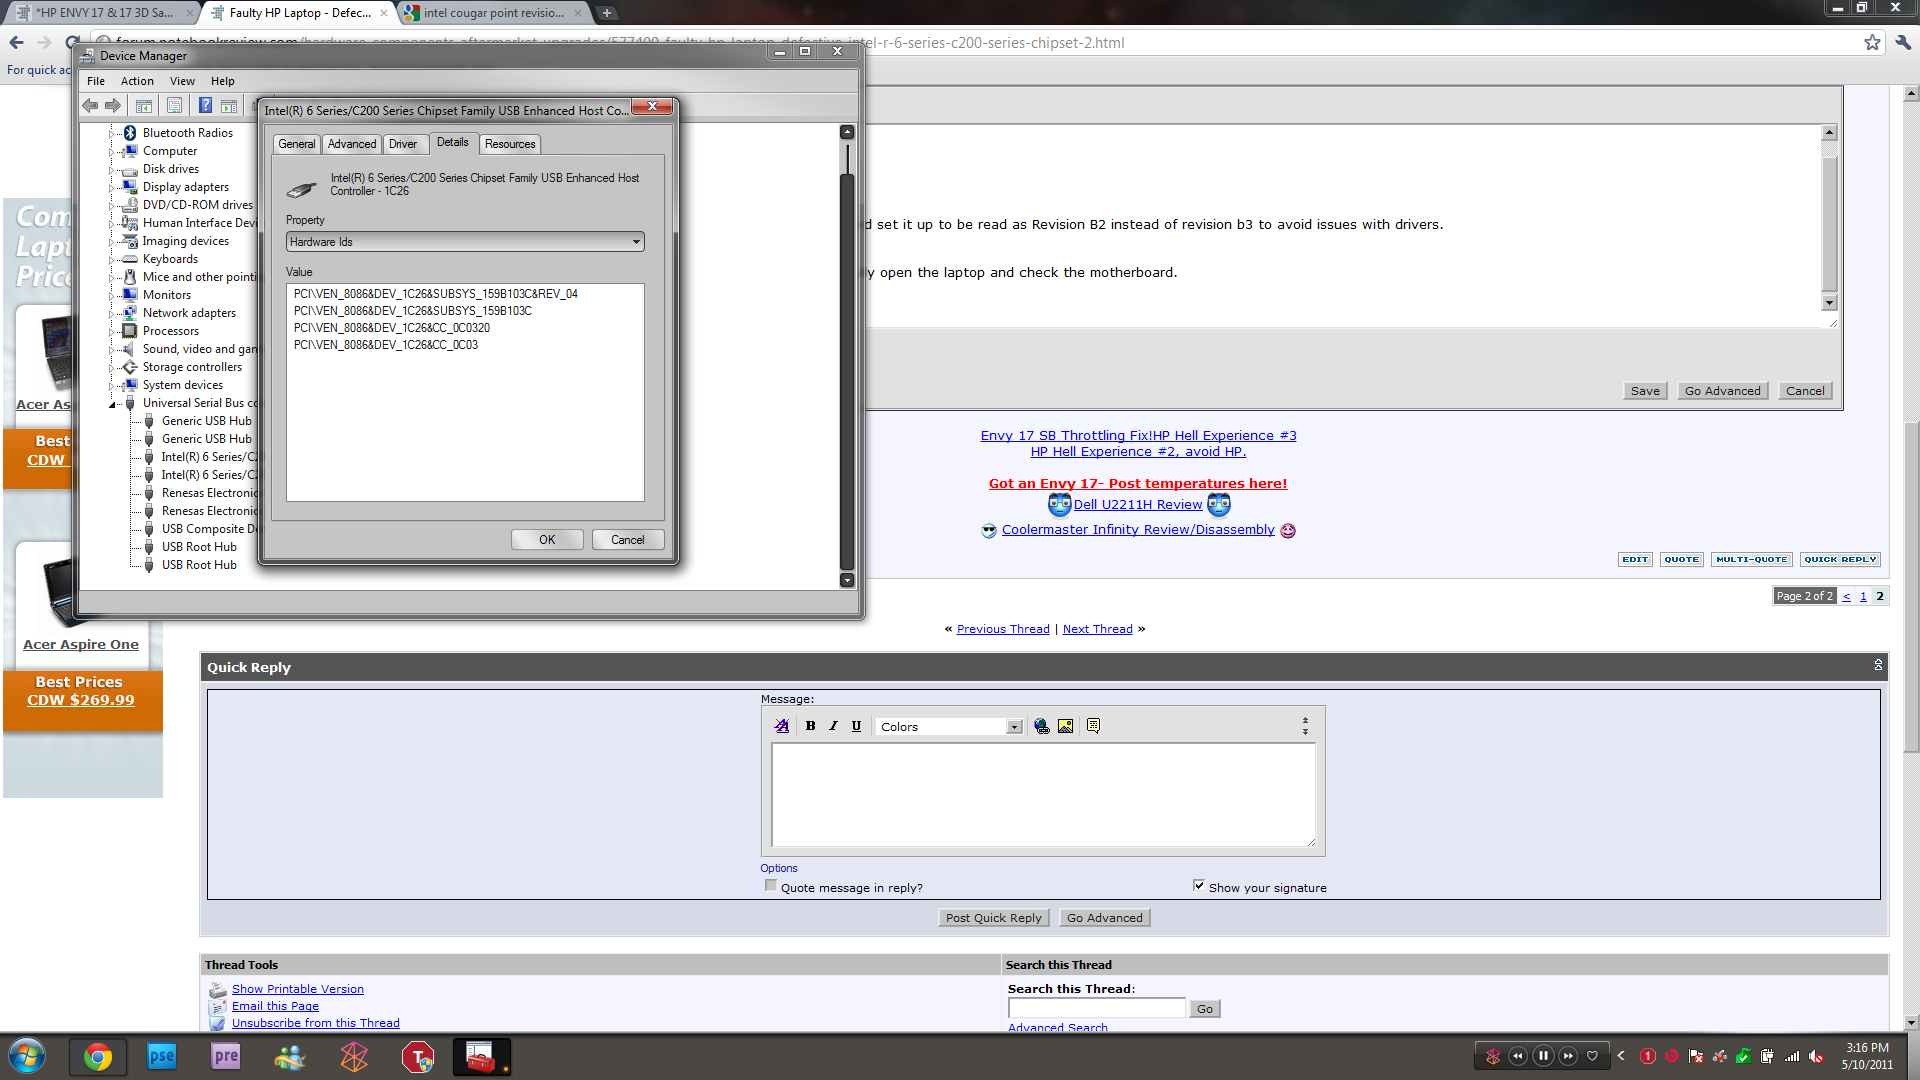Open the Property dropdown showing Hardware Ids
Viewport: 1920px width, 1080px height.
click(x=465, y=242)
